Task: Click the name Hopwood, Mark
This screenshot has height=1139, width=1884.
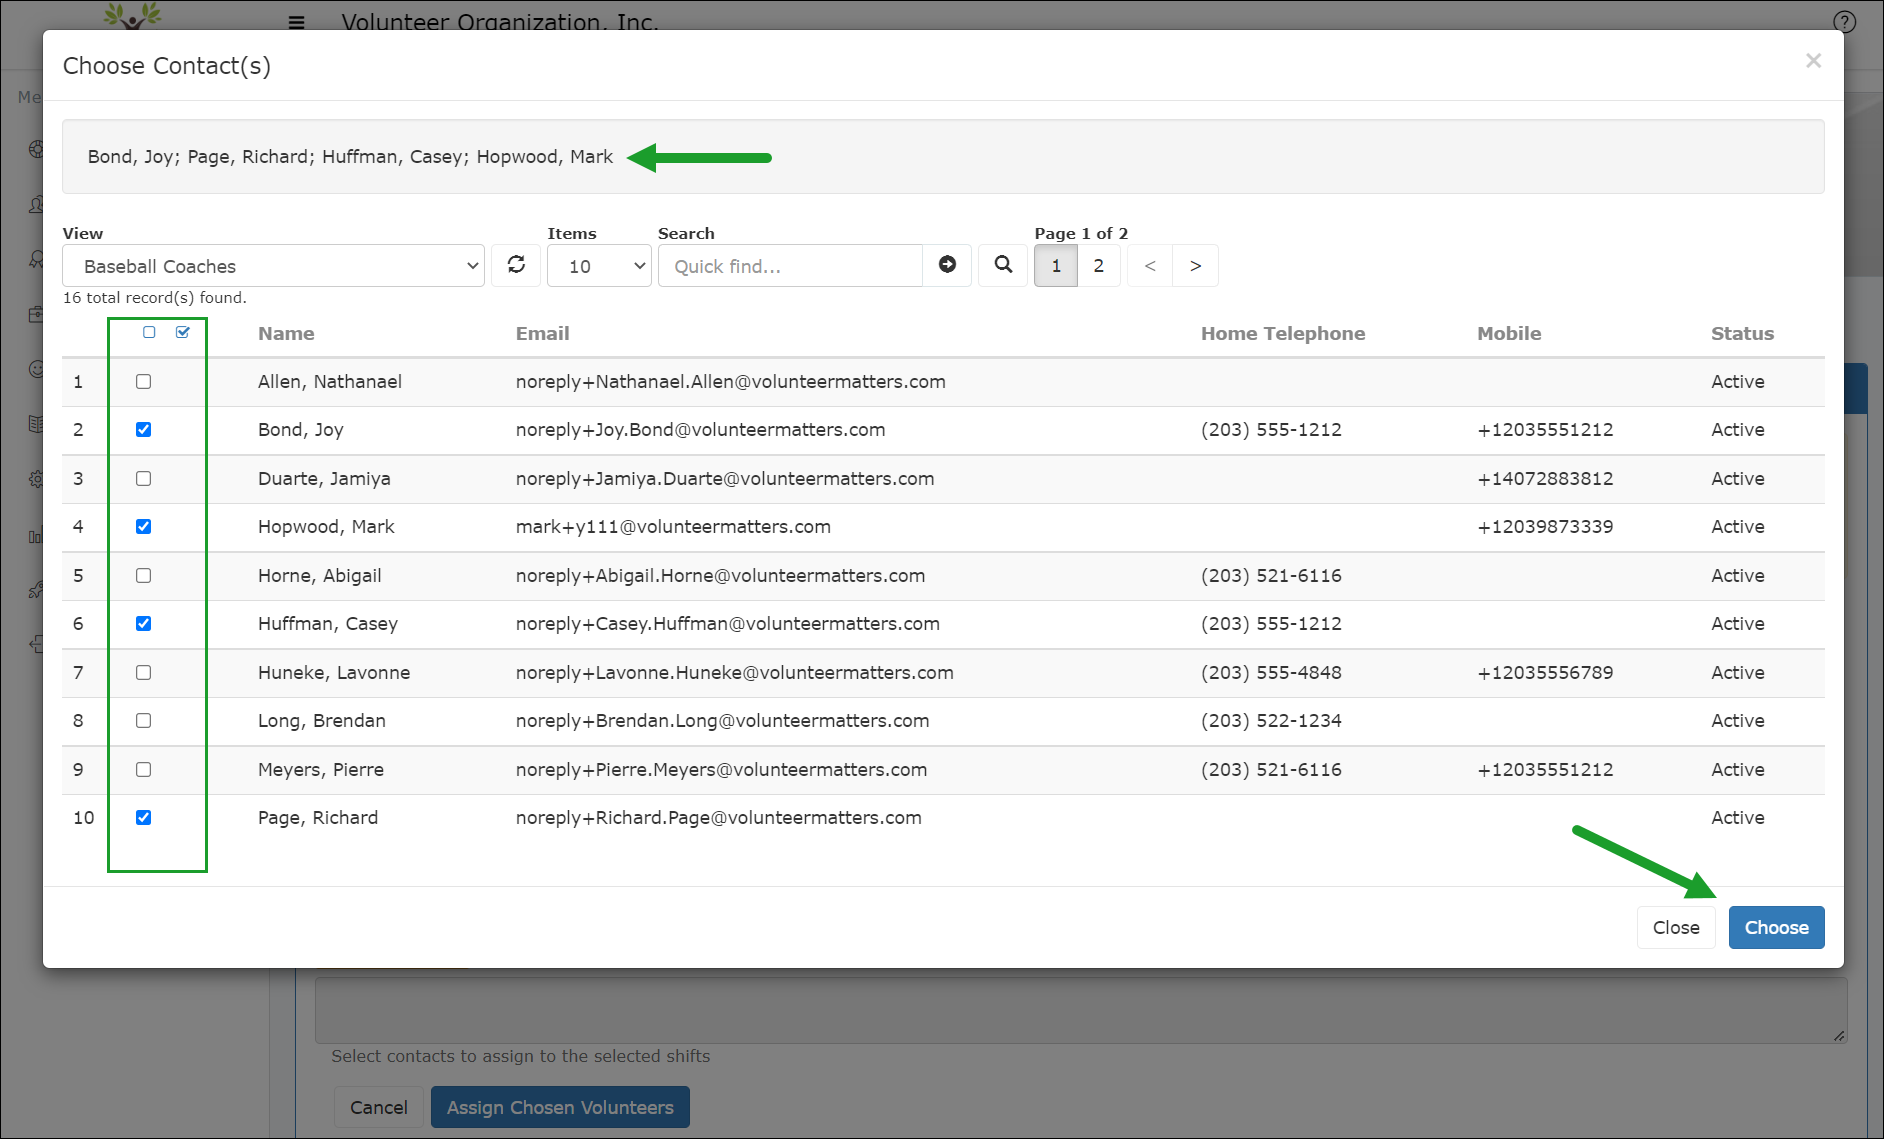Action: pyautogui.click(x=326, y=527)
